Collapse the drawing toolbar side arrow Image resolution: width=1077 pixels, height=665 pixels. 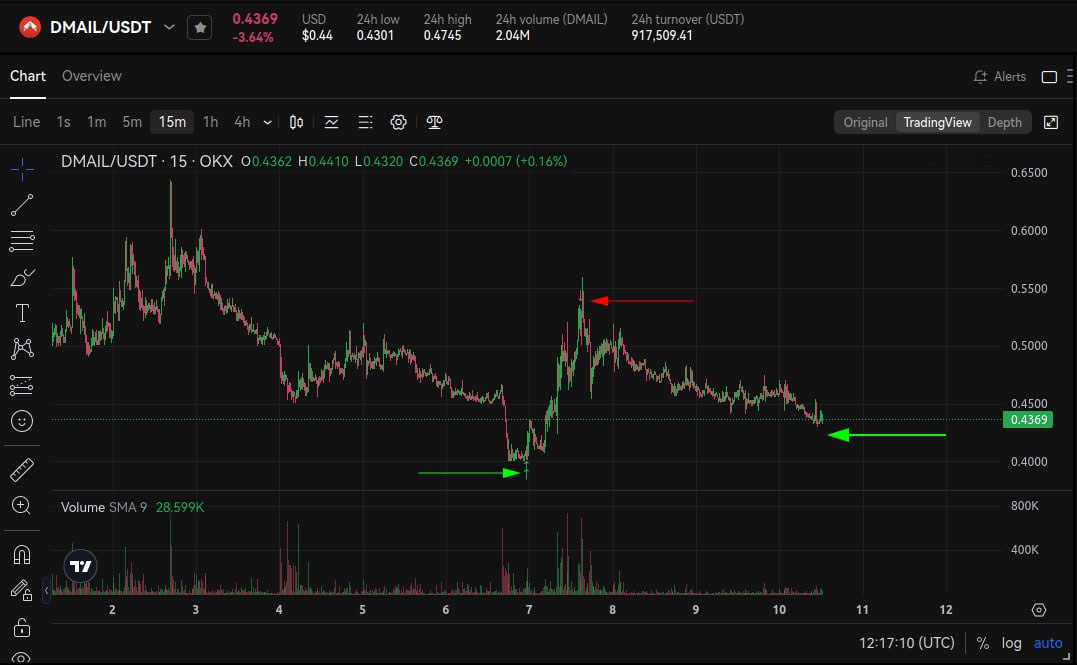coord(46,590)
